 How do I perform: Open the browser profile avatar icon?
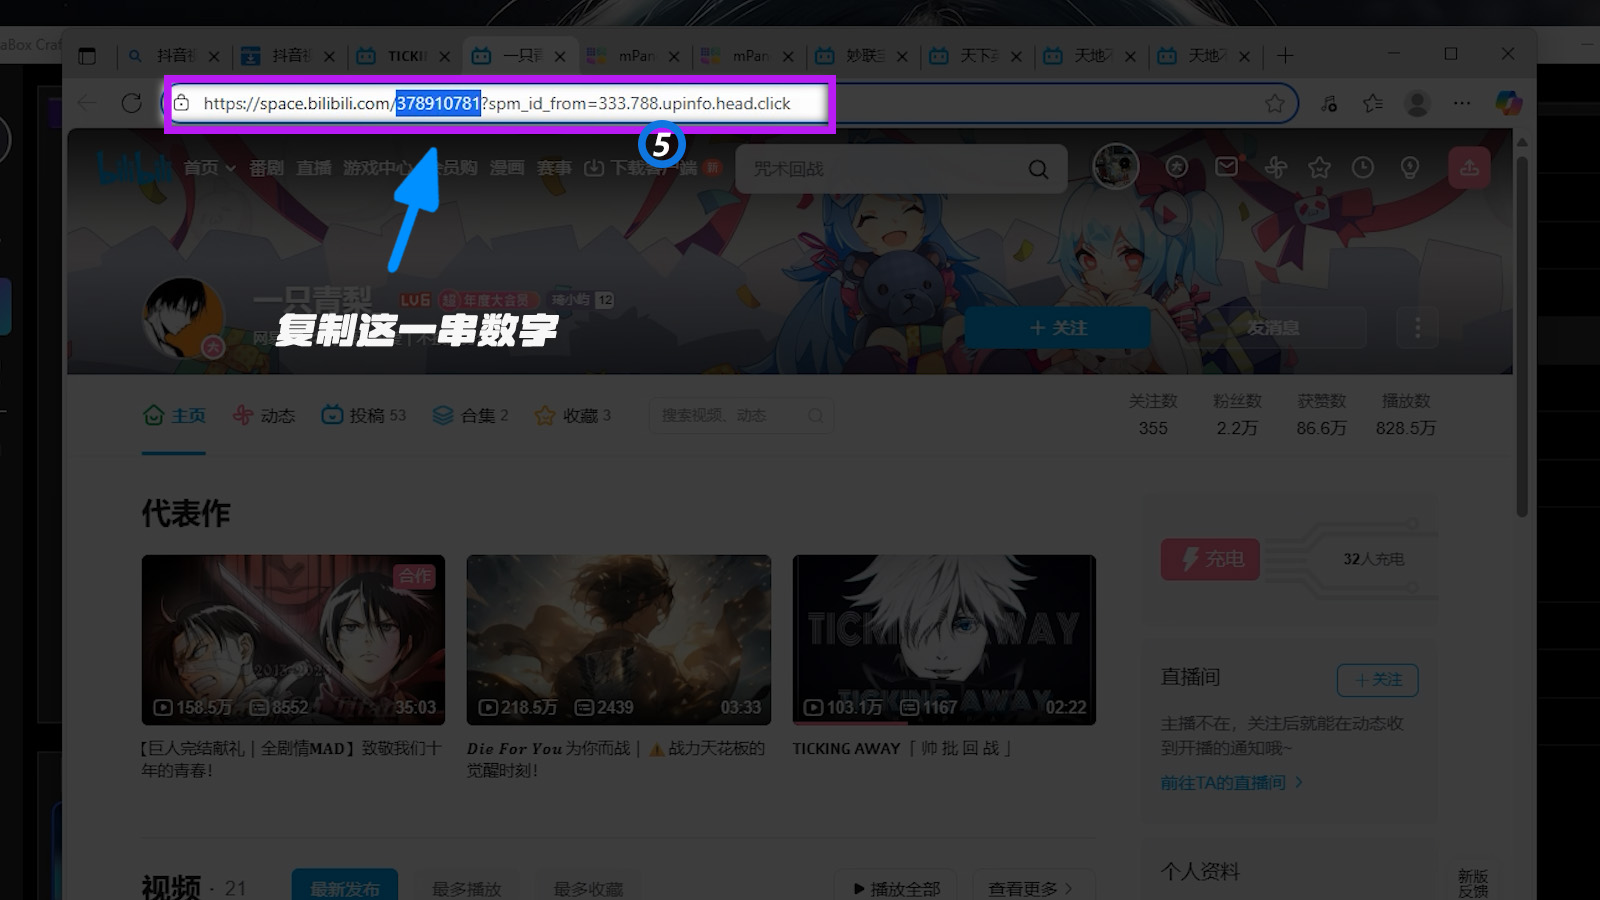click(1417, 103)
